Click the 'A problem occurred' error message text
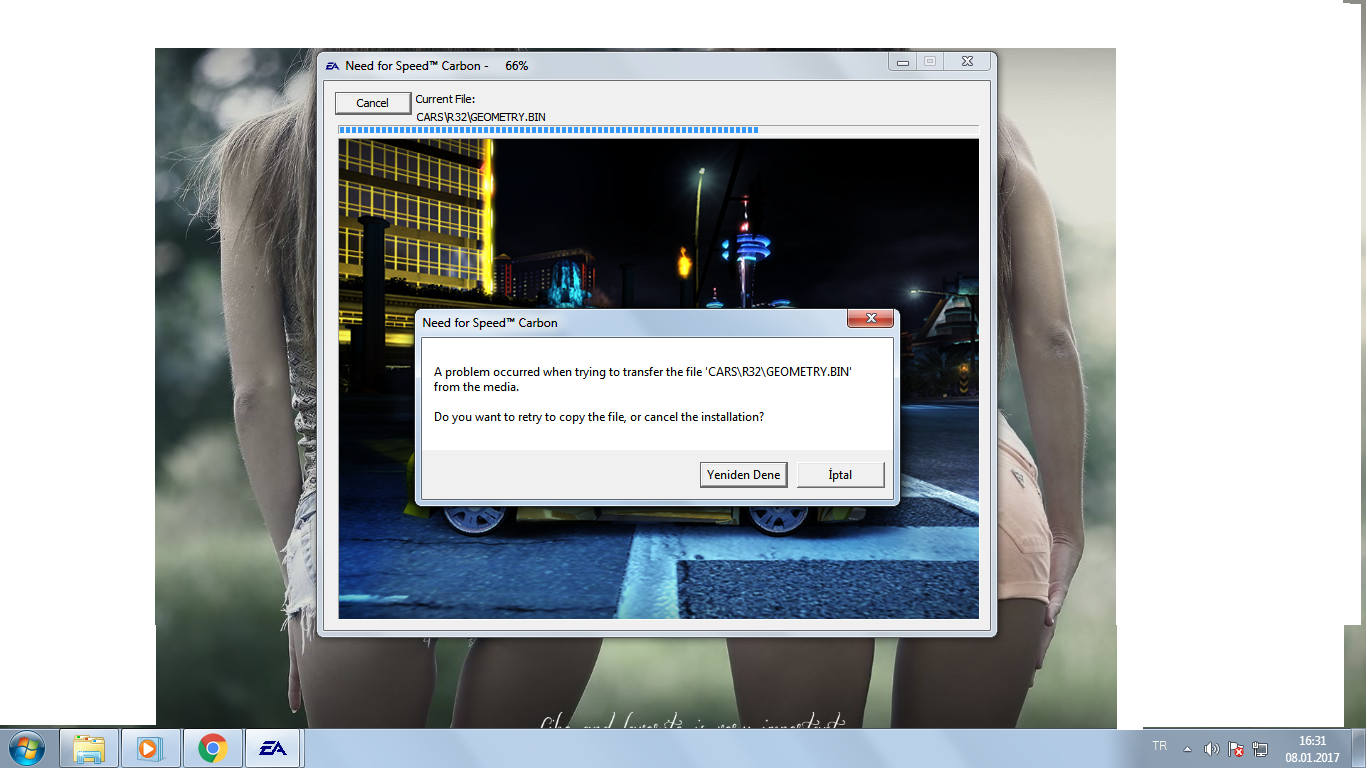Viewport: 1366px width, 768px height. pyautogui.click(x=642, y=379)
